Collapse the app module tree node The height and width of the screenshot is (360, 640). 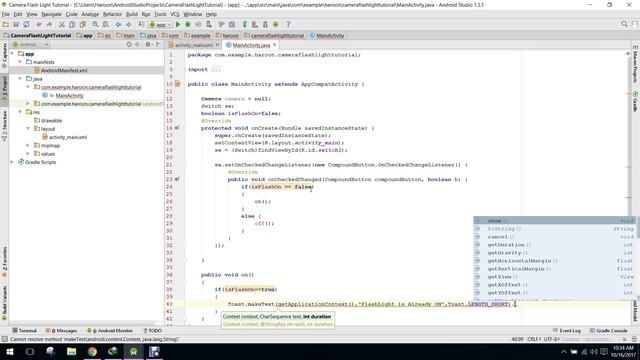[12, 53]
